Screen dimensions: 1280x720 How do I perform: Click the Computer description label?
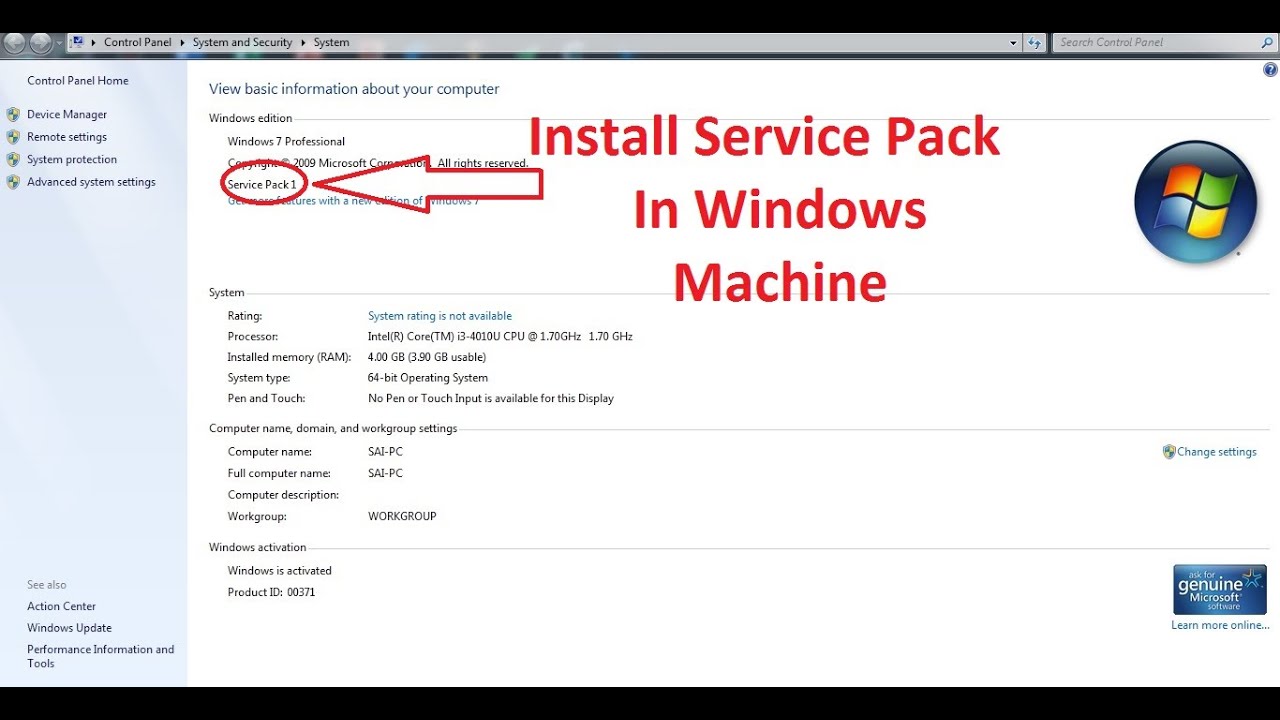(284, 495)
